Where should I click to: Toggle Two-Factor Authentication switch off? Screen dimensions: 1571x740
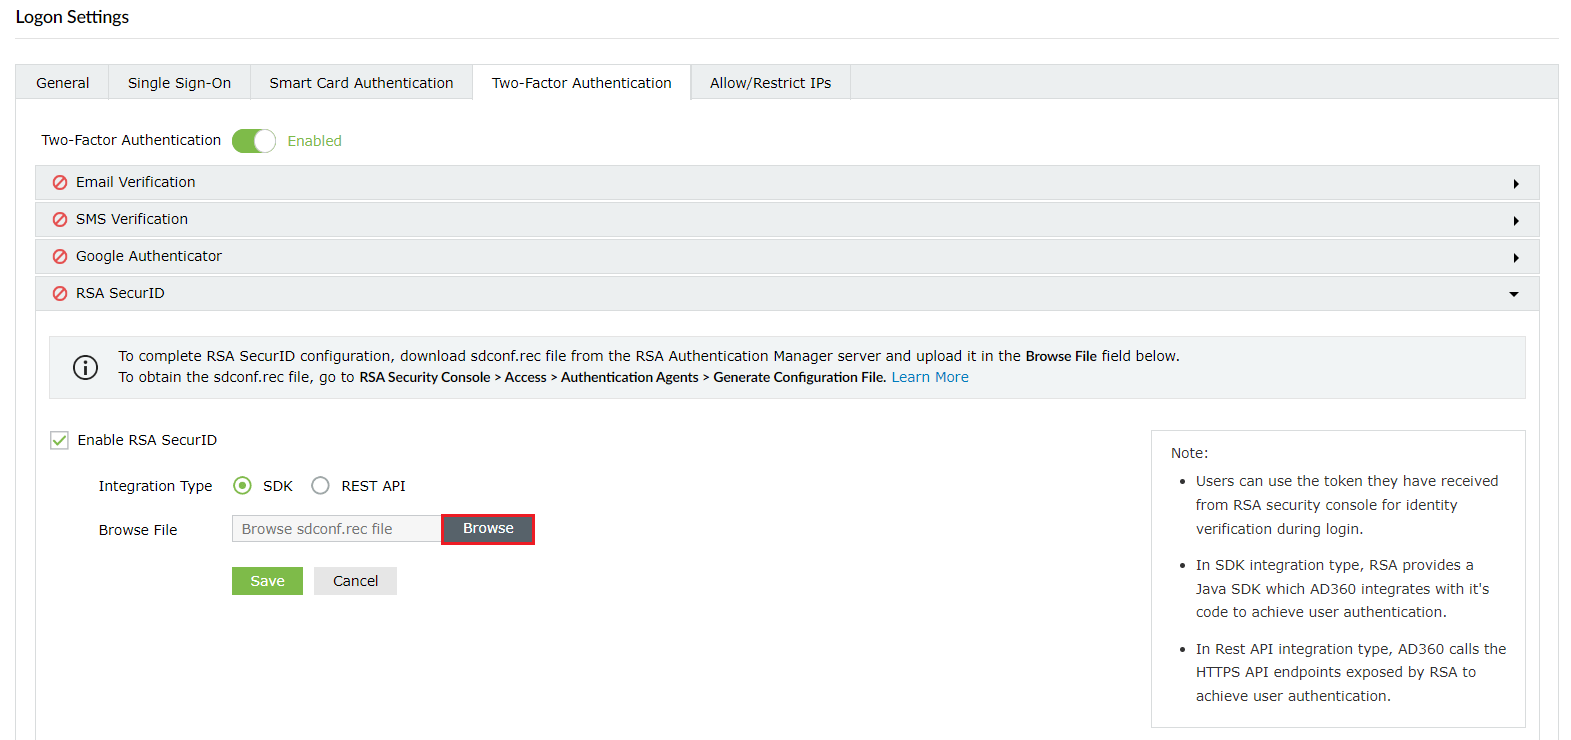254,141
